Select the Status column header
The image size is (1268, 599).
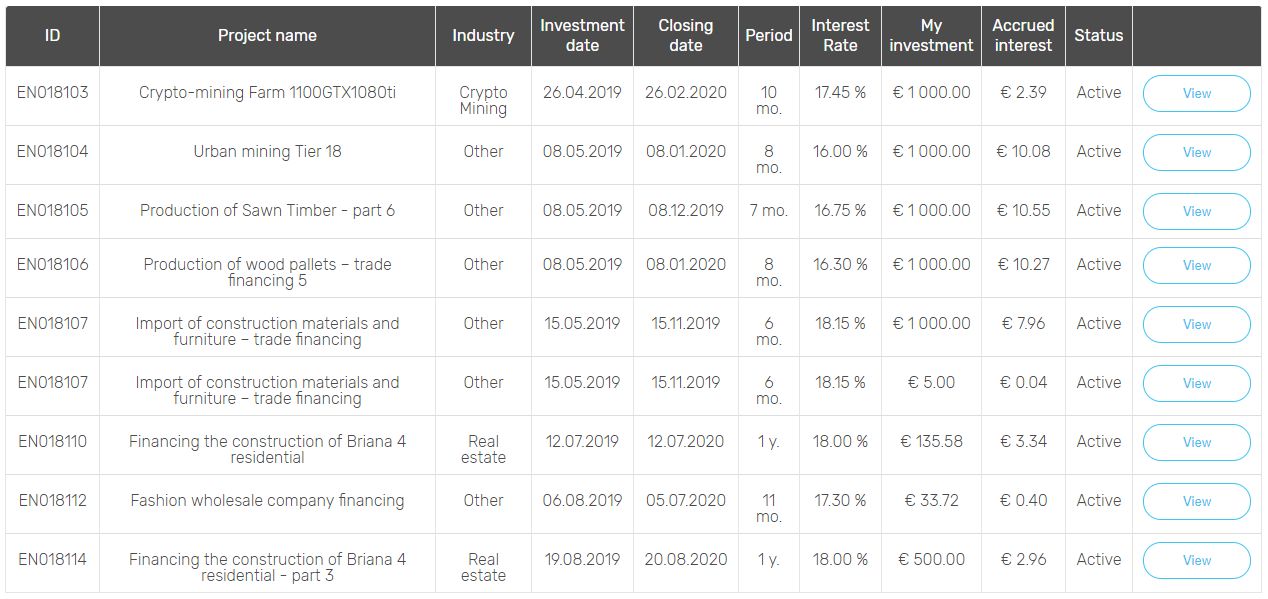(x=1098, y=36)
